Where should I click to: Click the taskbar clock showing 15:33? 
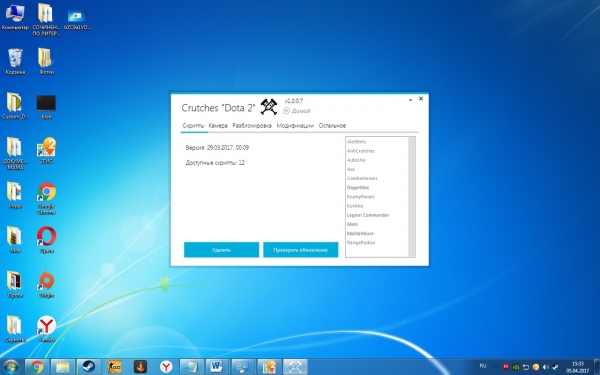click(577, 367)
